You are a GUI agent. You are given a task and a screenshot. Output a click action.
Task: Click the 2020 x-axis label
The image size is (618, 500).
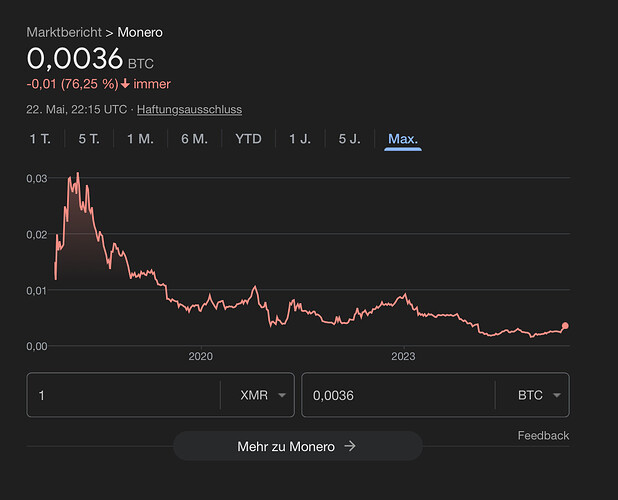point(201,356)
